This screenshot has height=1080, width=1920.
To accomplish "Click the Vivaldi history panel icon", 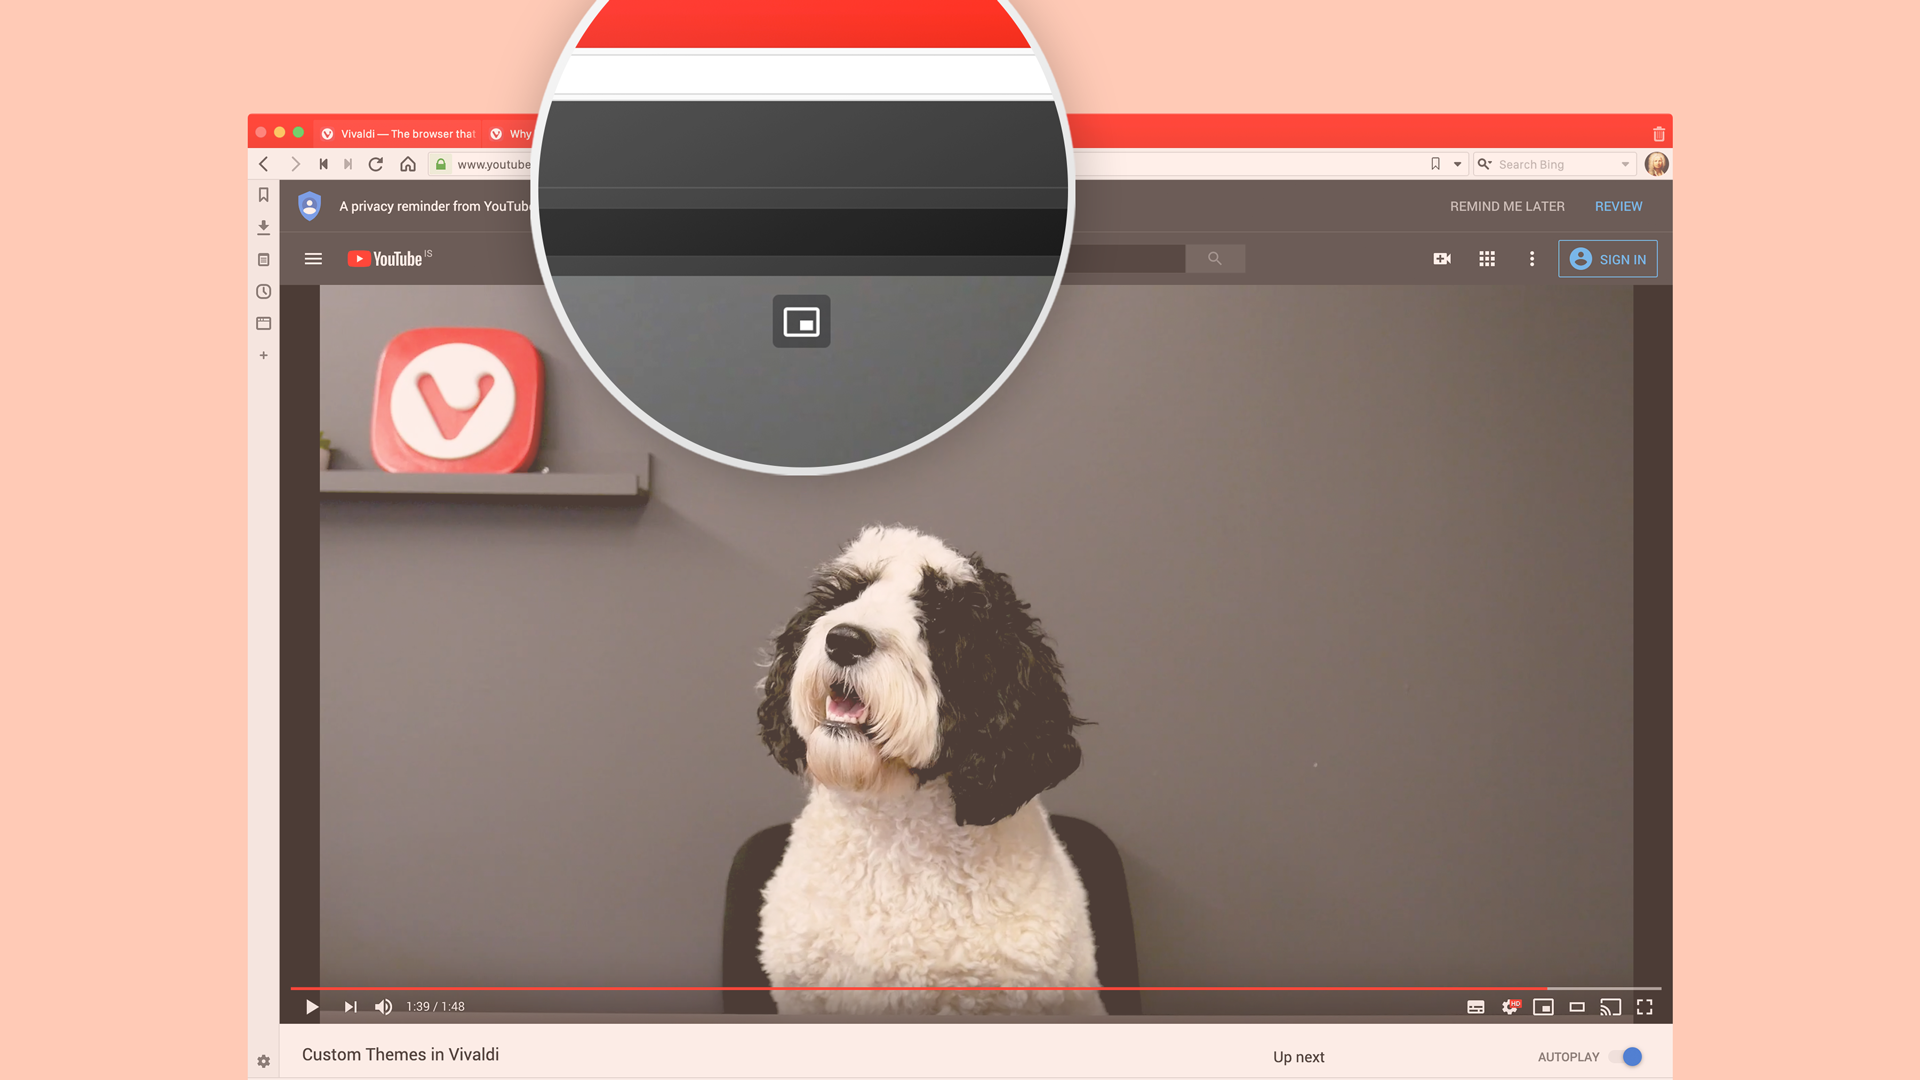I will click(x=262, y=291).
